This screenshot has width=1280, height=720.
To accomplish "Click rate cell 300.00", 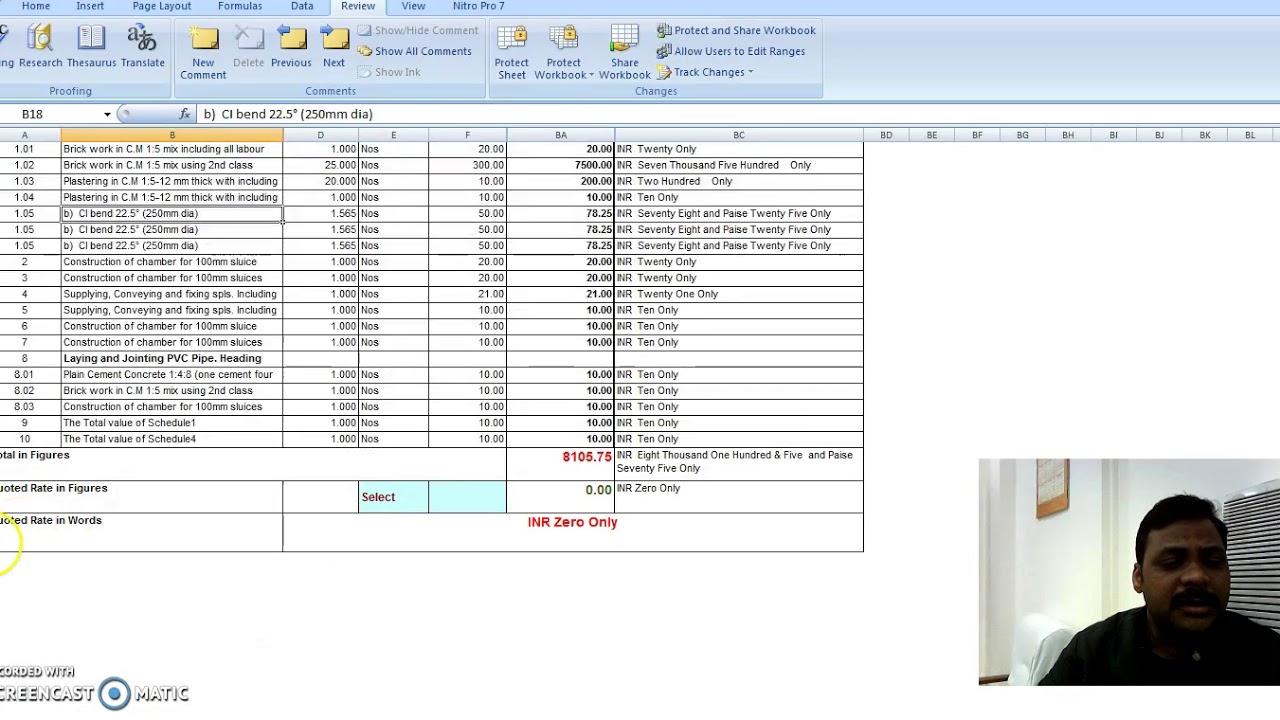I will 467,165.
